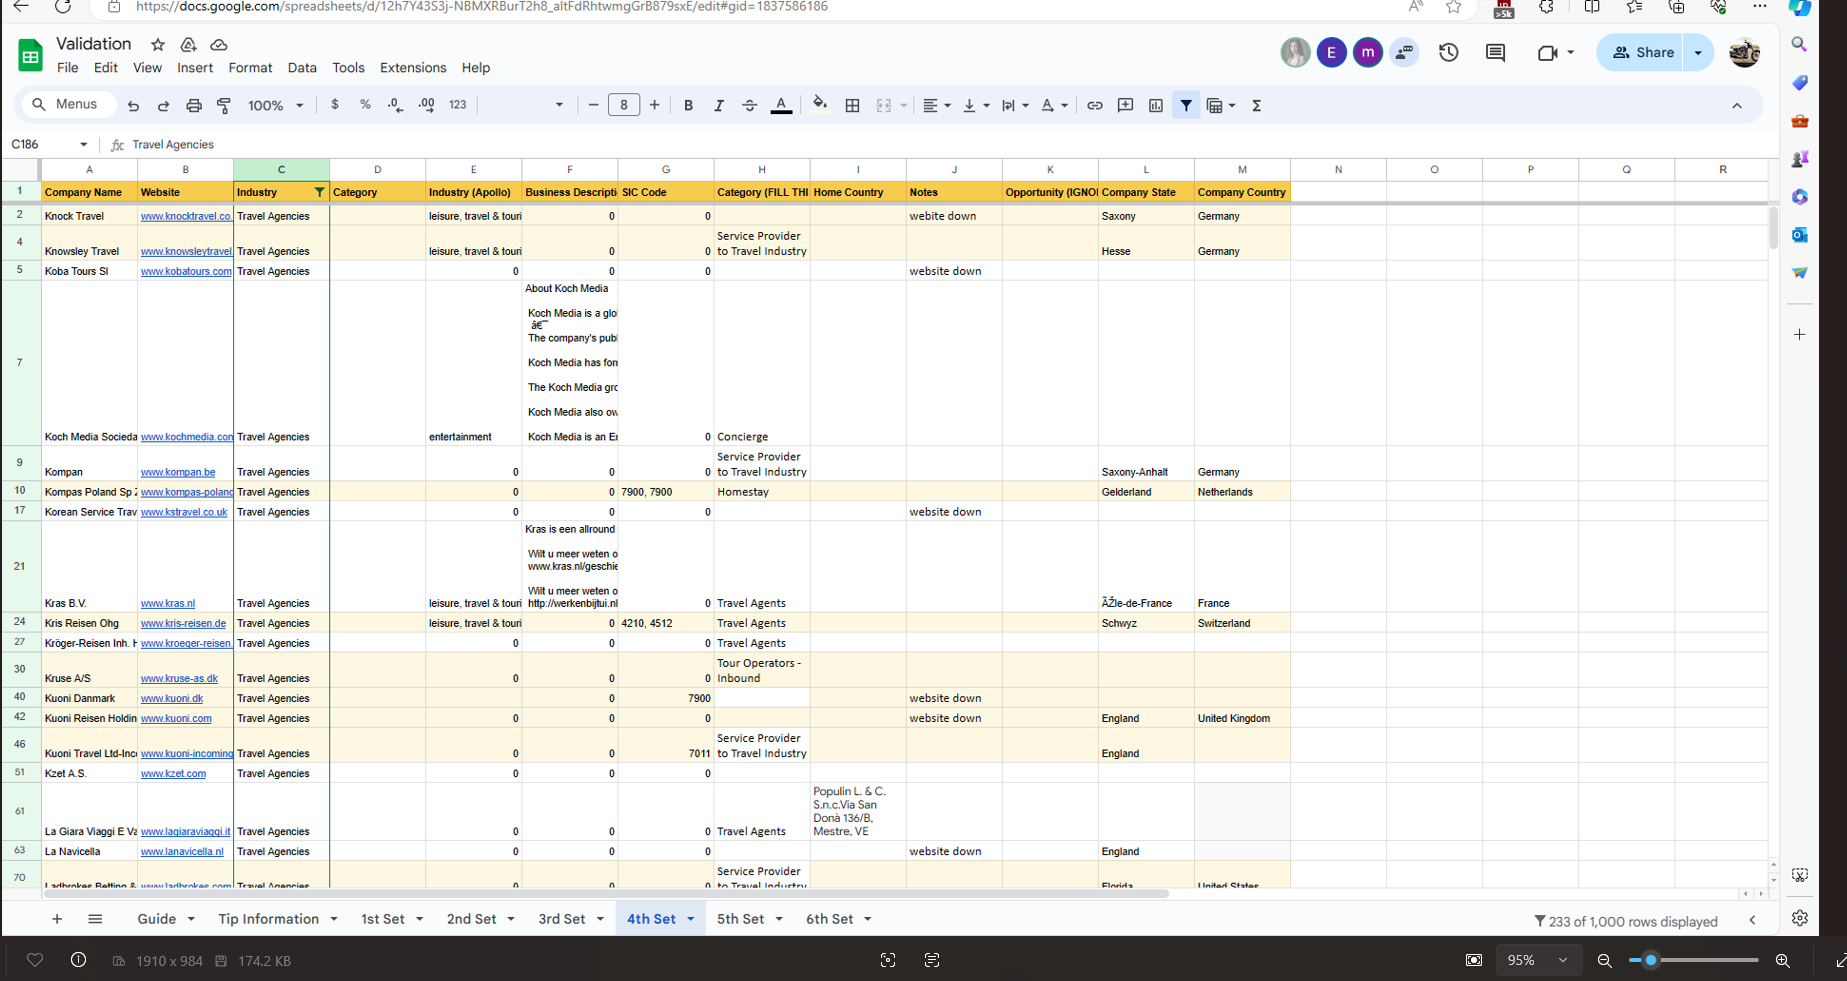Open the horizontal align dropdown

[x=937, y=105]
